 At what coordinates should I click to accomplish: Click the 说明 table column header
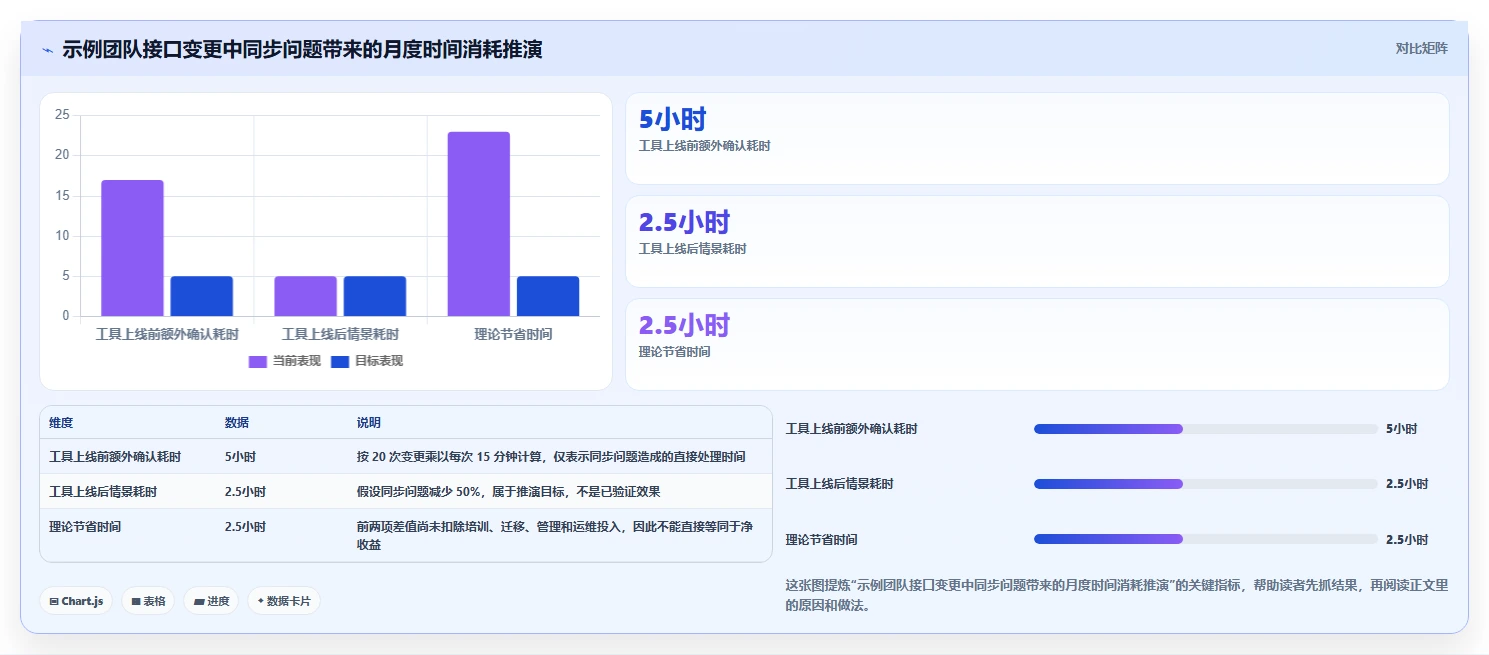(x=369, y=423)
